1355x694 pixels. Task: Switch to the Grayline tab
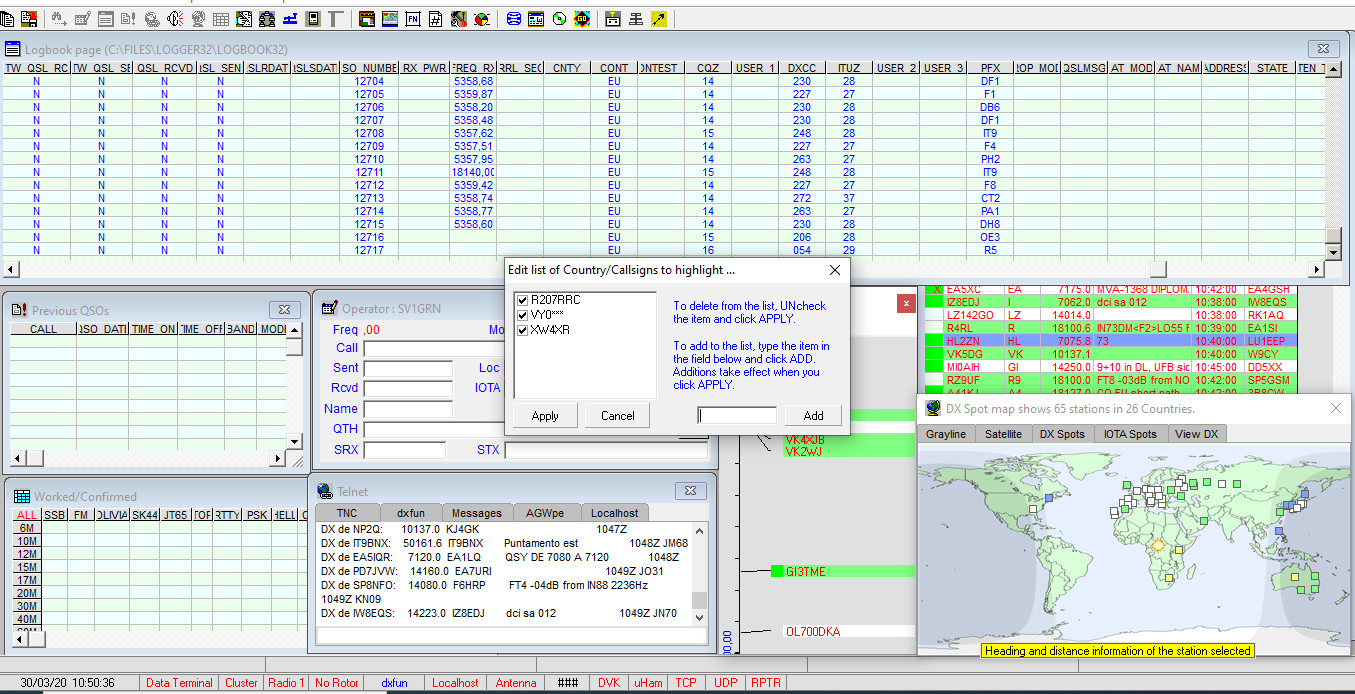[x=945, y=434]
